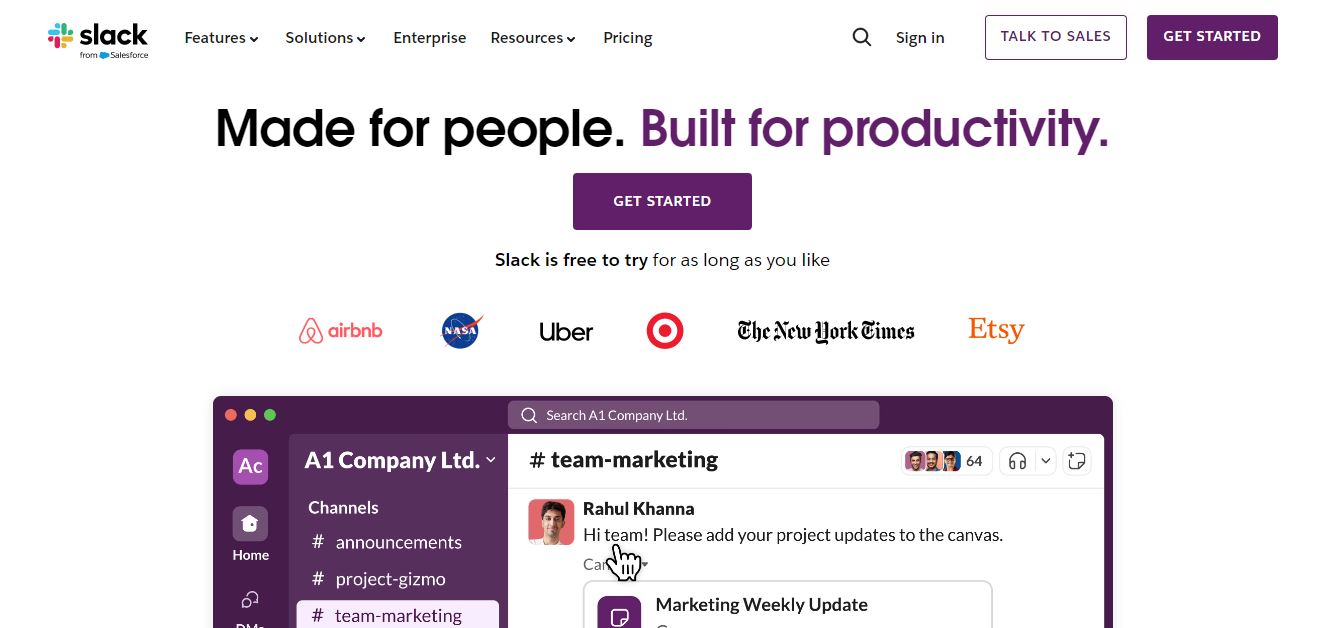Click the Airbnb customer logo
Screen dimensions: 1320x628
[x=340, y=331]
